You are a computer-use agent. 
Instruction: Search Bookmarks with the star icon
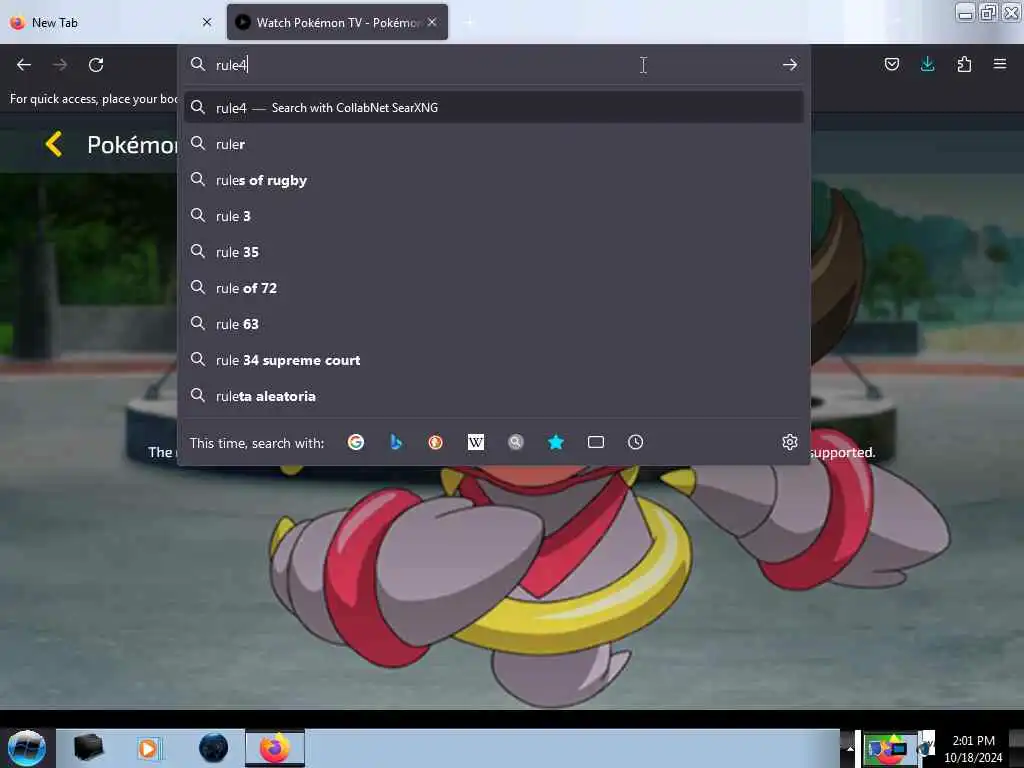[x=556, y=442]
